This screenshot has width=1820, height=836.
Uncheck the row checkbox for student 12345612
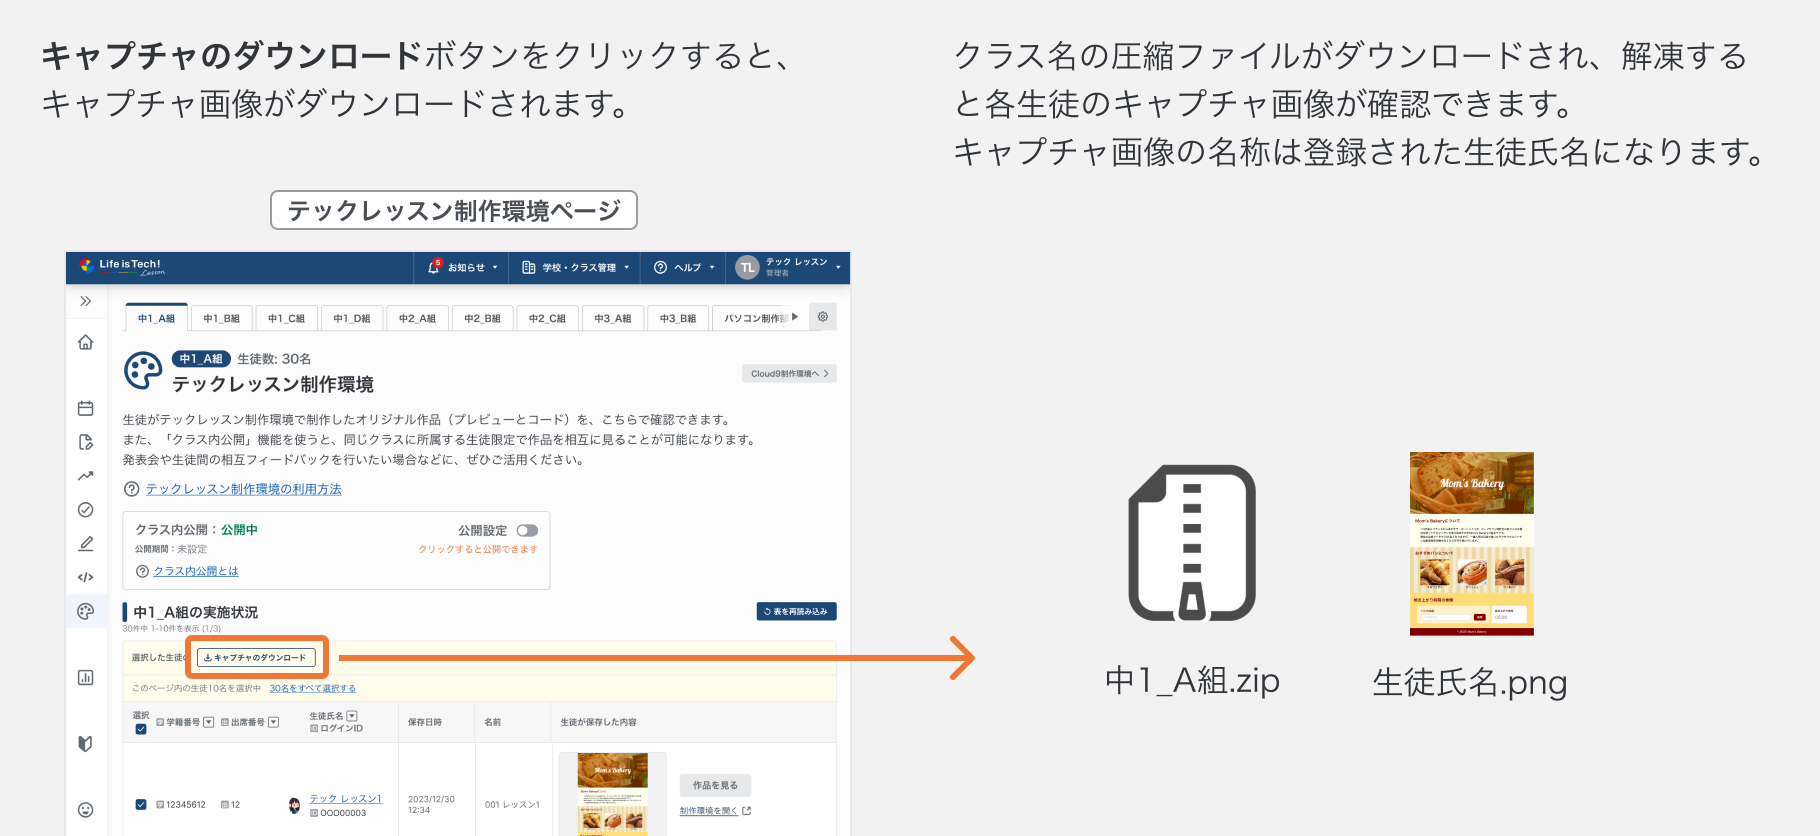point(141,804)
